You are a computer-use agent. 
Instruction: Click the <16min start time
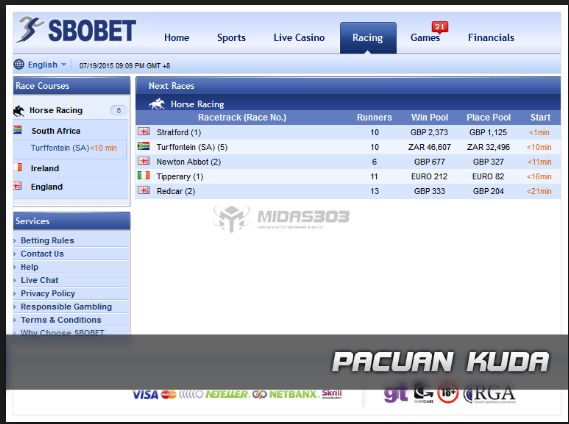[539, 177]
